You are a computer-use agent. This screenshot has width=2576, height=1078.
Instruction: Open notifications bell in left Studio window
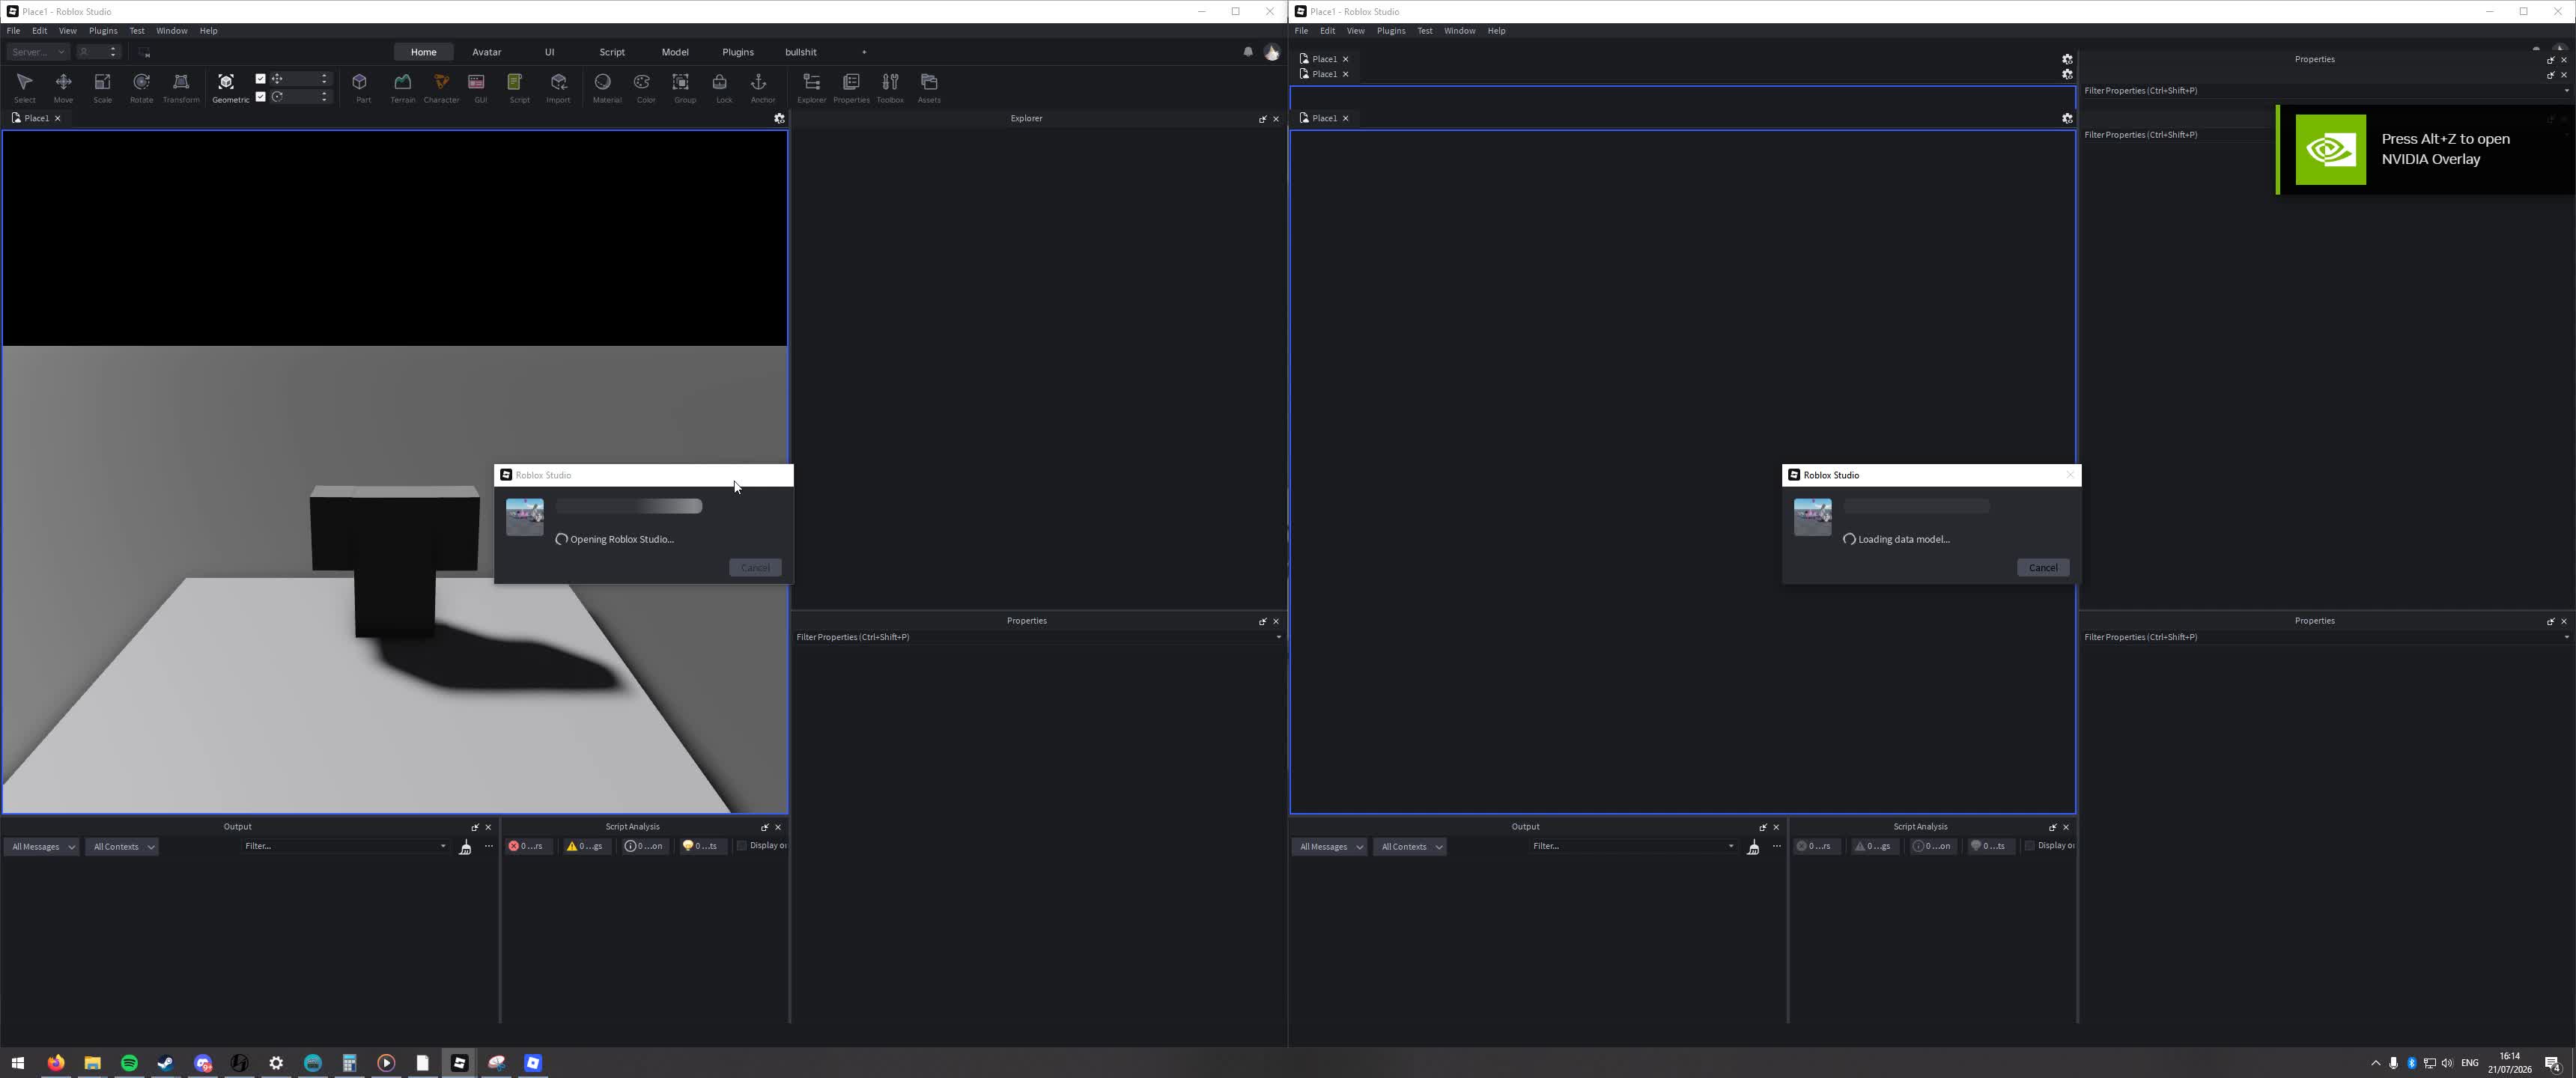point(1248,52)
